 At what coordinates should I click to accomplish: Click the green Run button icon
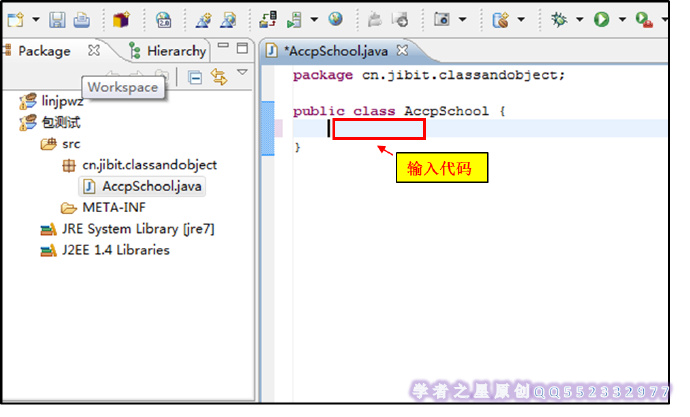click(x=601, y=19)
